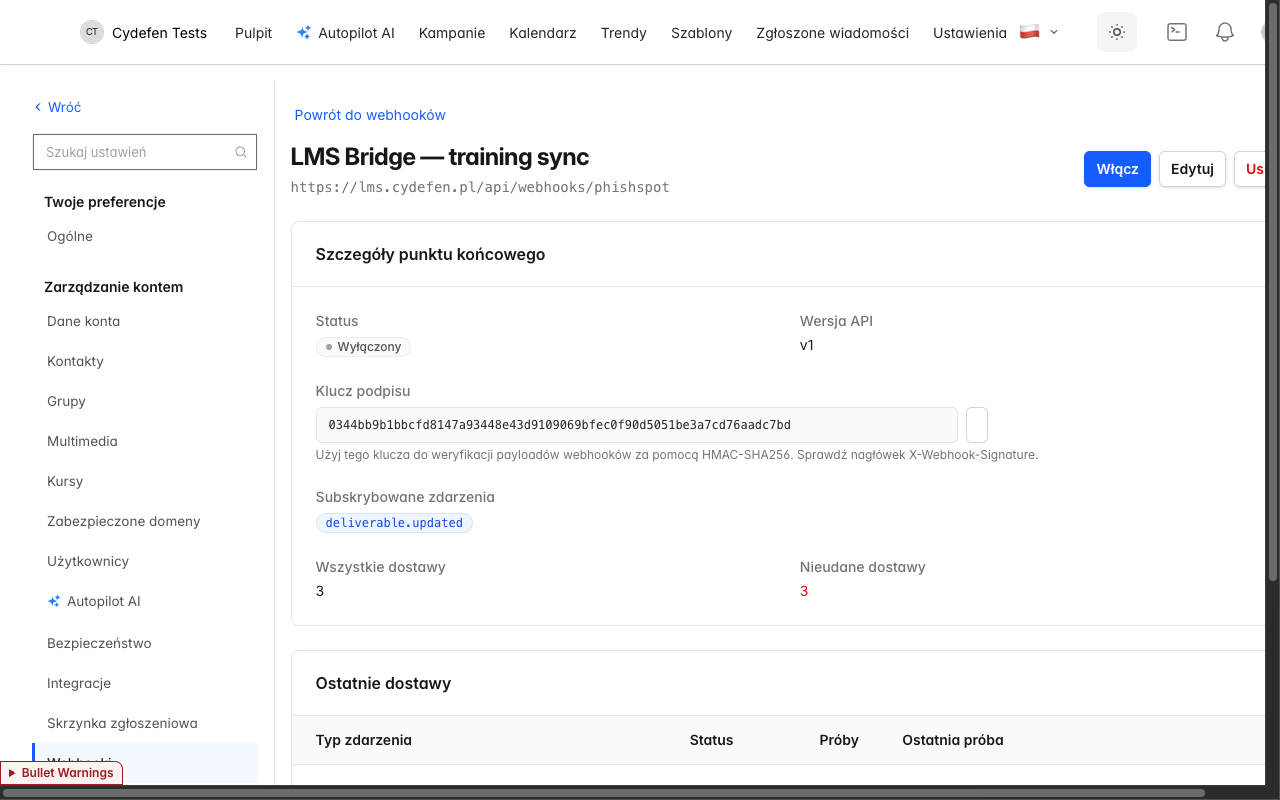This screenshot has height=800, width=1280.
Task: Click the webhook URL under the title
Action: click(480, 187)
